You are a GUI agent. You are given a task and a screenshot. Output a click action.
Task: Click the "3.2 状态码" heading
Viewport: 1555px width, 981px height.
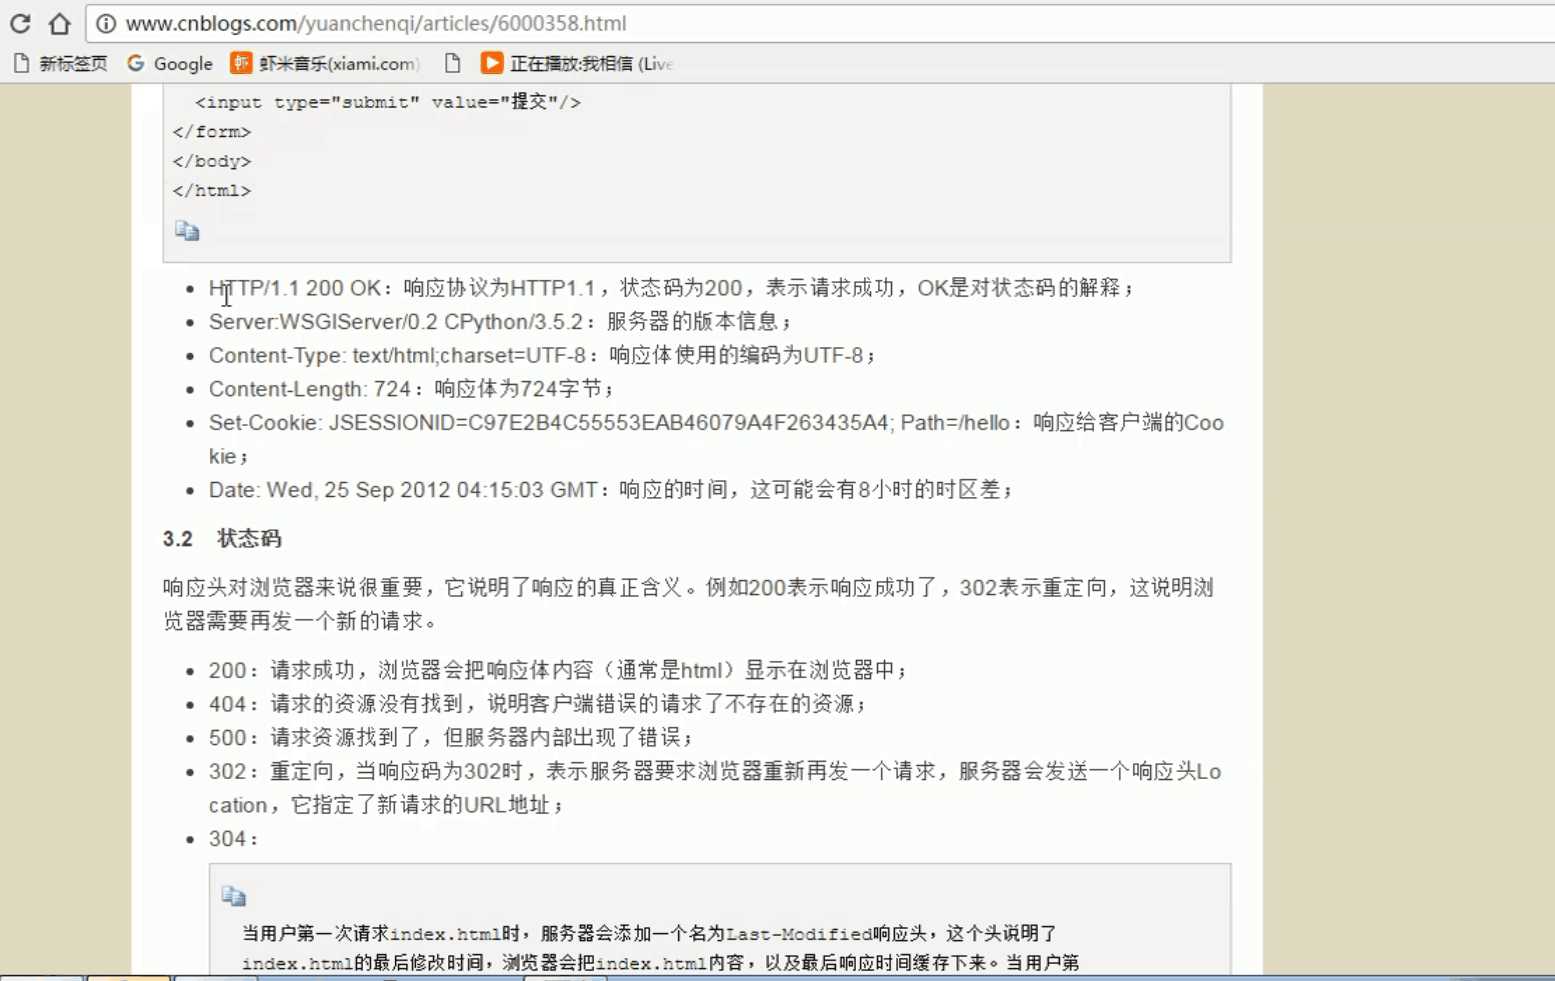click(x=222, y=539)
